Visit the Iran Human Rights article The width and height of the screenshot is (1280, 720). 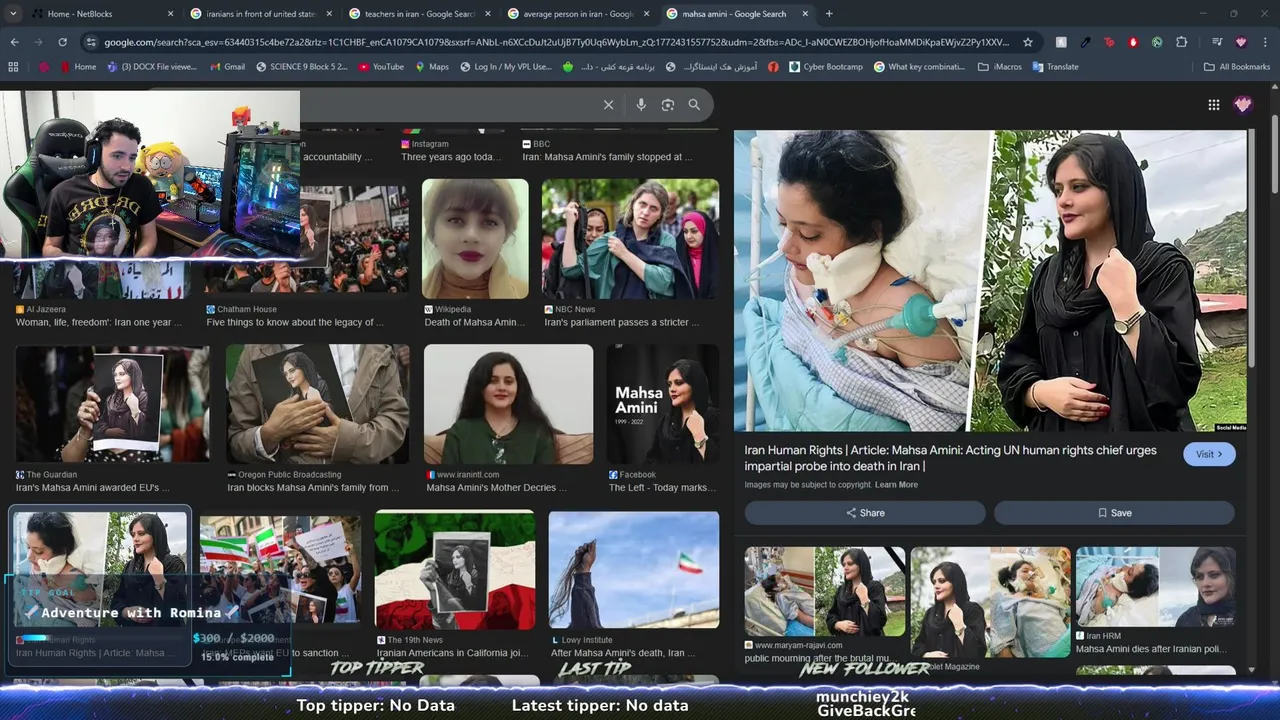click(x=1209, y=454)
